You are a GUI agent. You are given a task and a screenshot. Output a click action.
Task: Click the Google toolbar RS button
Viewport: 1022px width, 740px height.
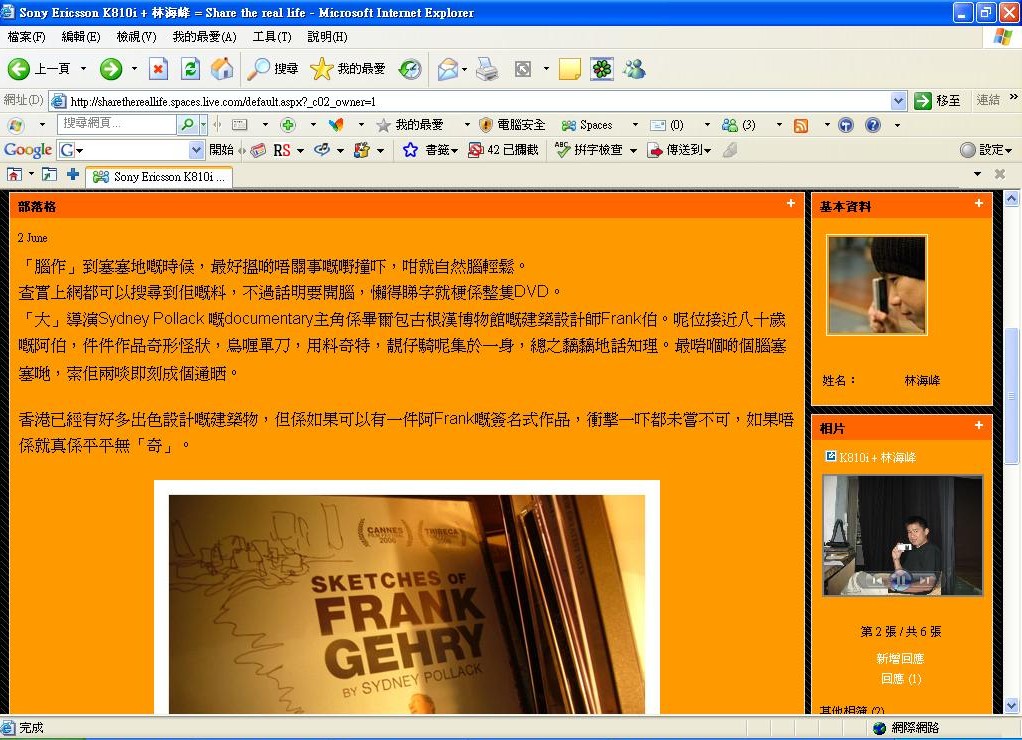(282, 150)
